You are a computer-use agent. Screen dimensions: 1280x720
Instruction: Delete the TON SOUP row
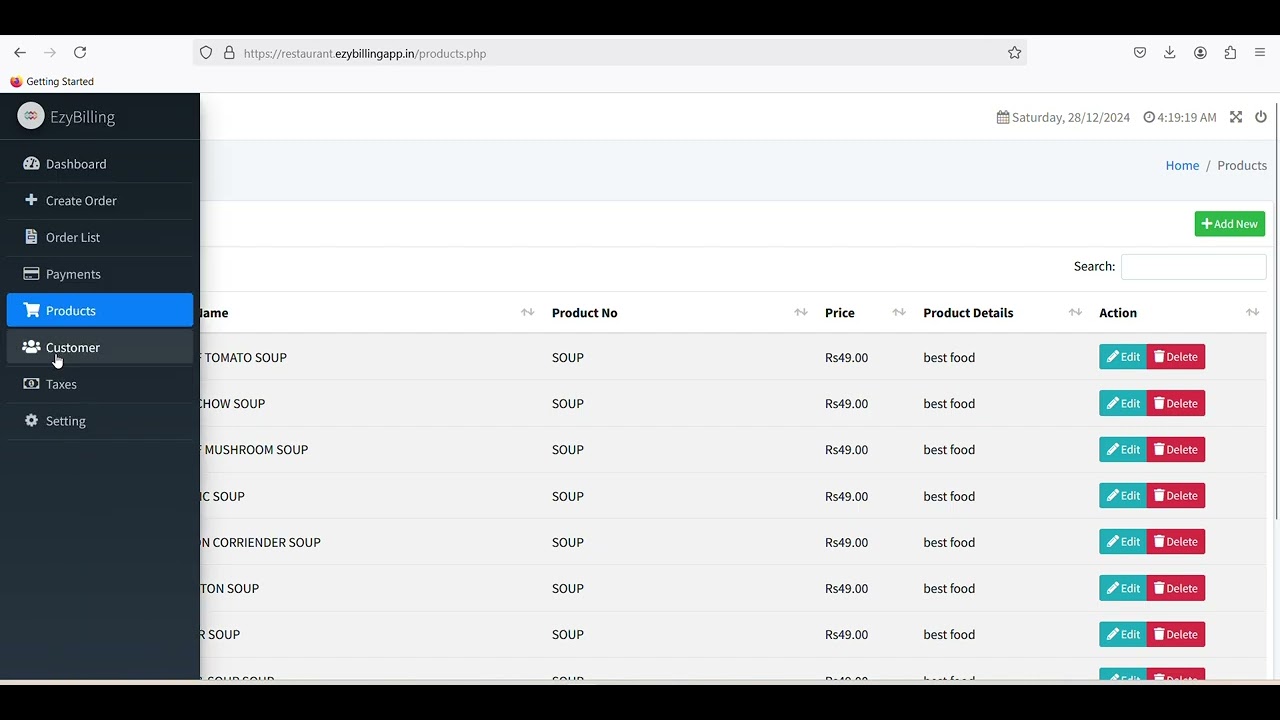(x=1176, y=588)
